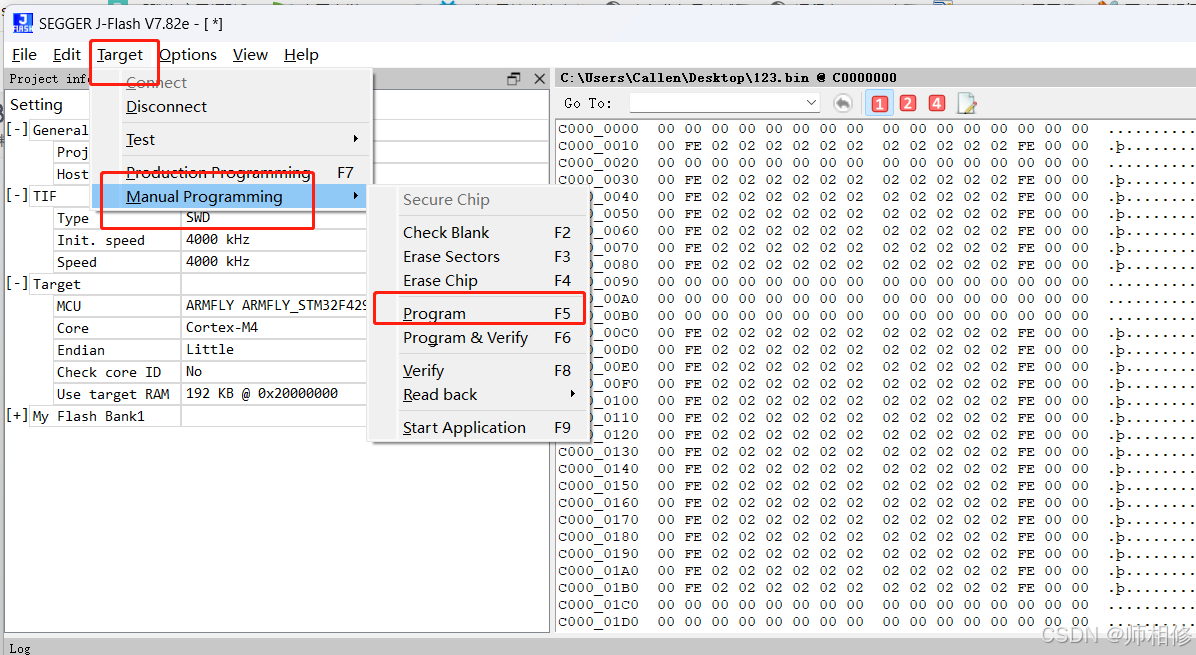The image size is (1196, 655).
Task: Expand the My Flash Bank1 group
Action: click(18, 416)
